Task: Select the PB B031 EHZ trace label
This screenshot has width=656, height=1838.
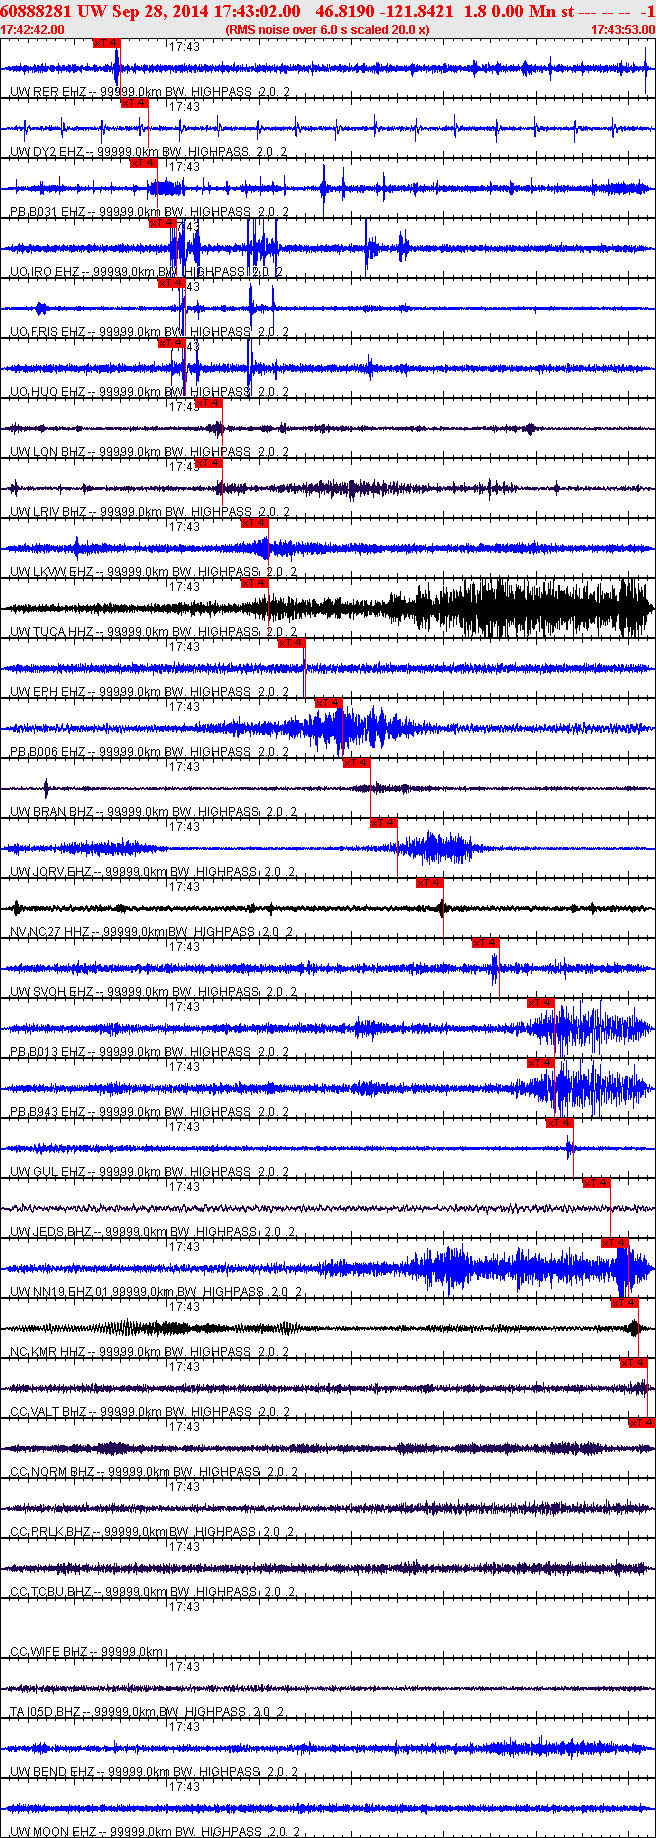Action: pos(149,212)
